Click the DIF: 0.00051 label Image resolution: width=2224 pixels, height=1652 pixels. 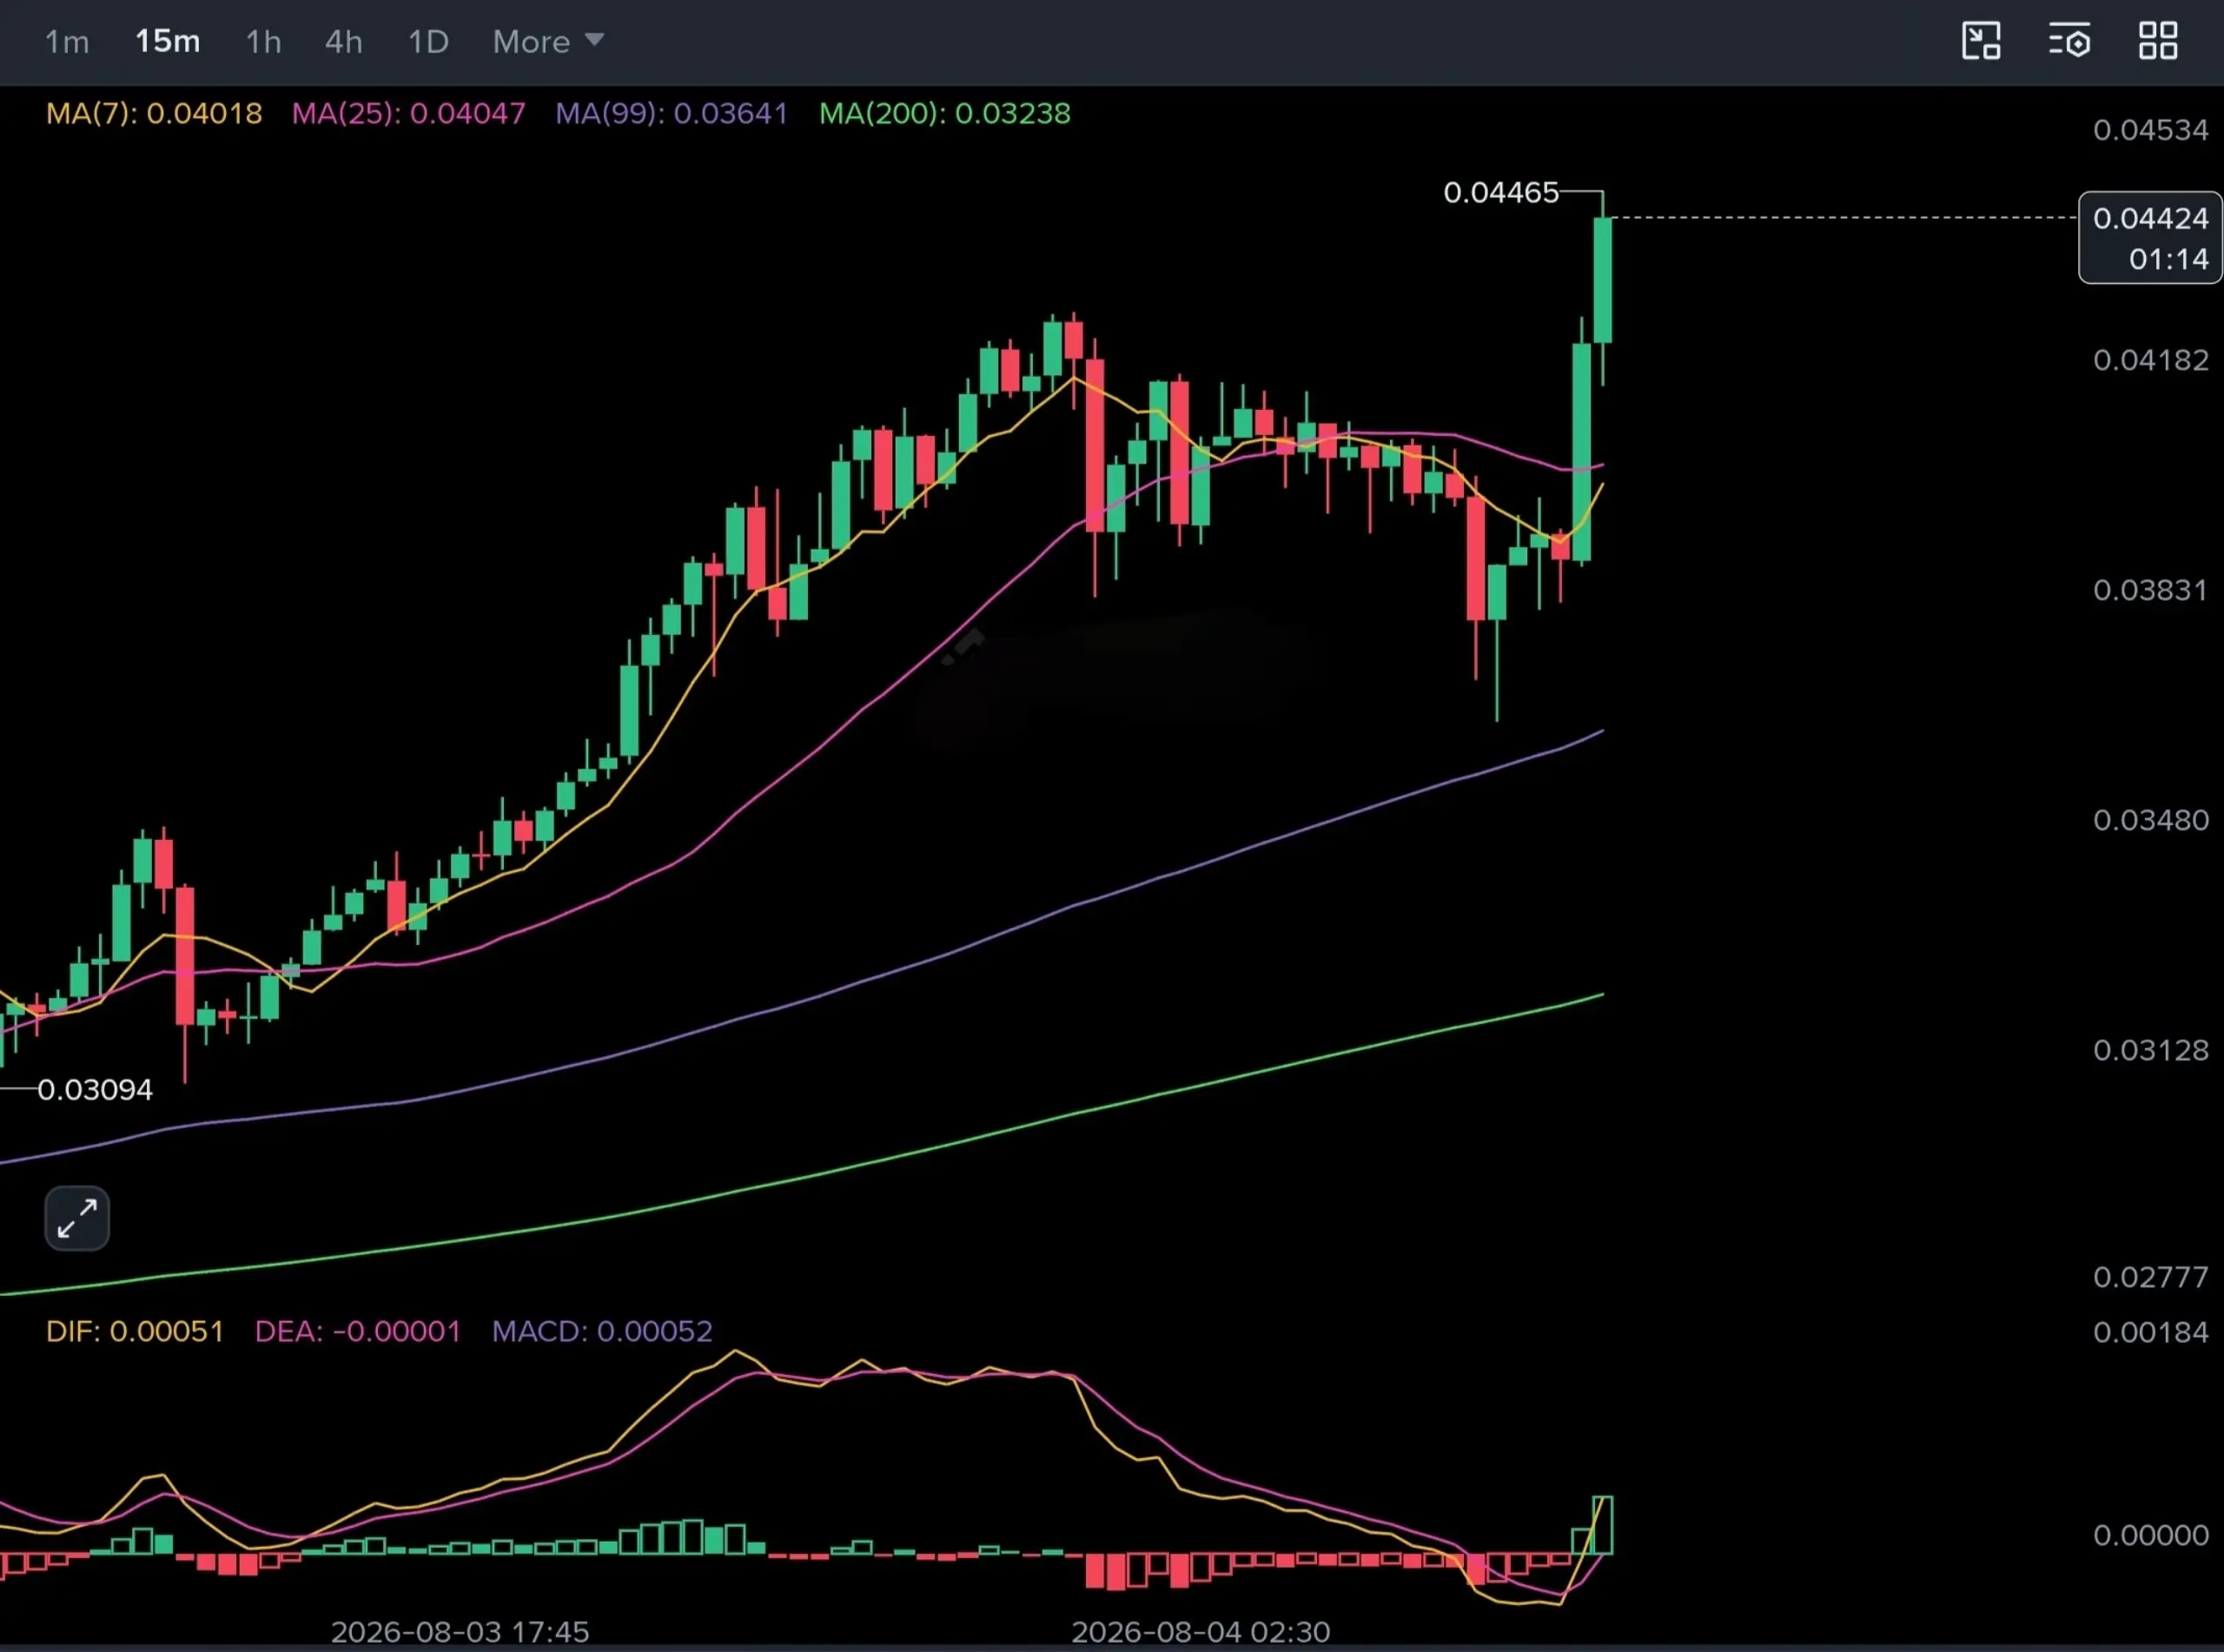coord(135,1332)
